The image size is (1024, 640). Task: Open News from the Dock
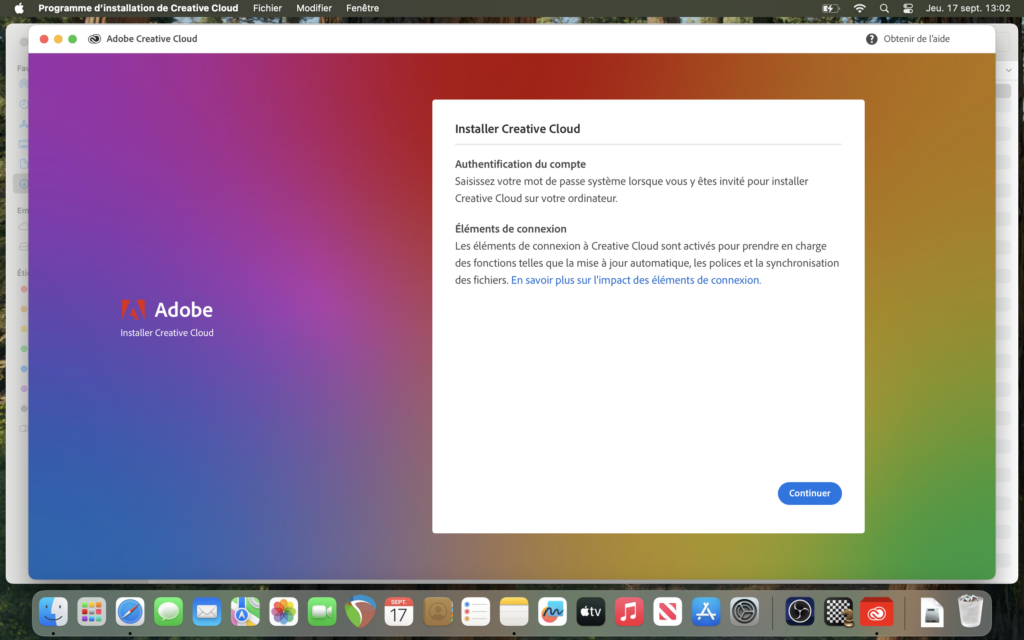pyautogui.click(x=667, y=612)
